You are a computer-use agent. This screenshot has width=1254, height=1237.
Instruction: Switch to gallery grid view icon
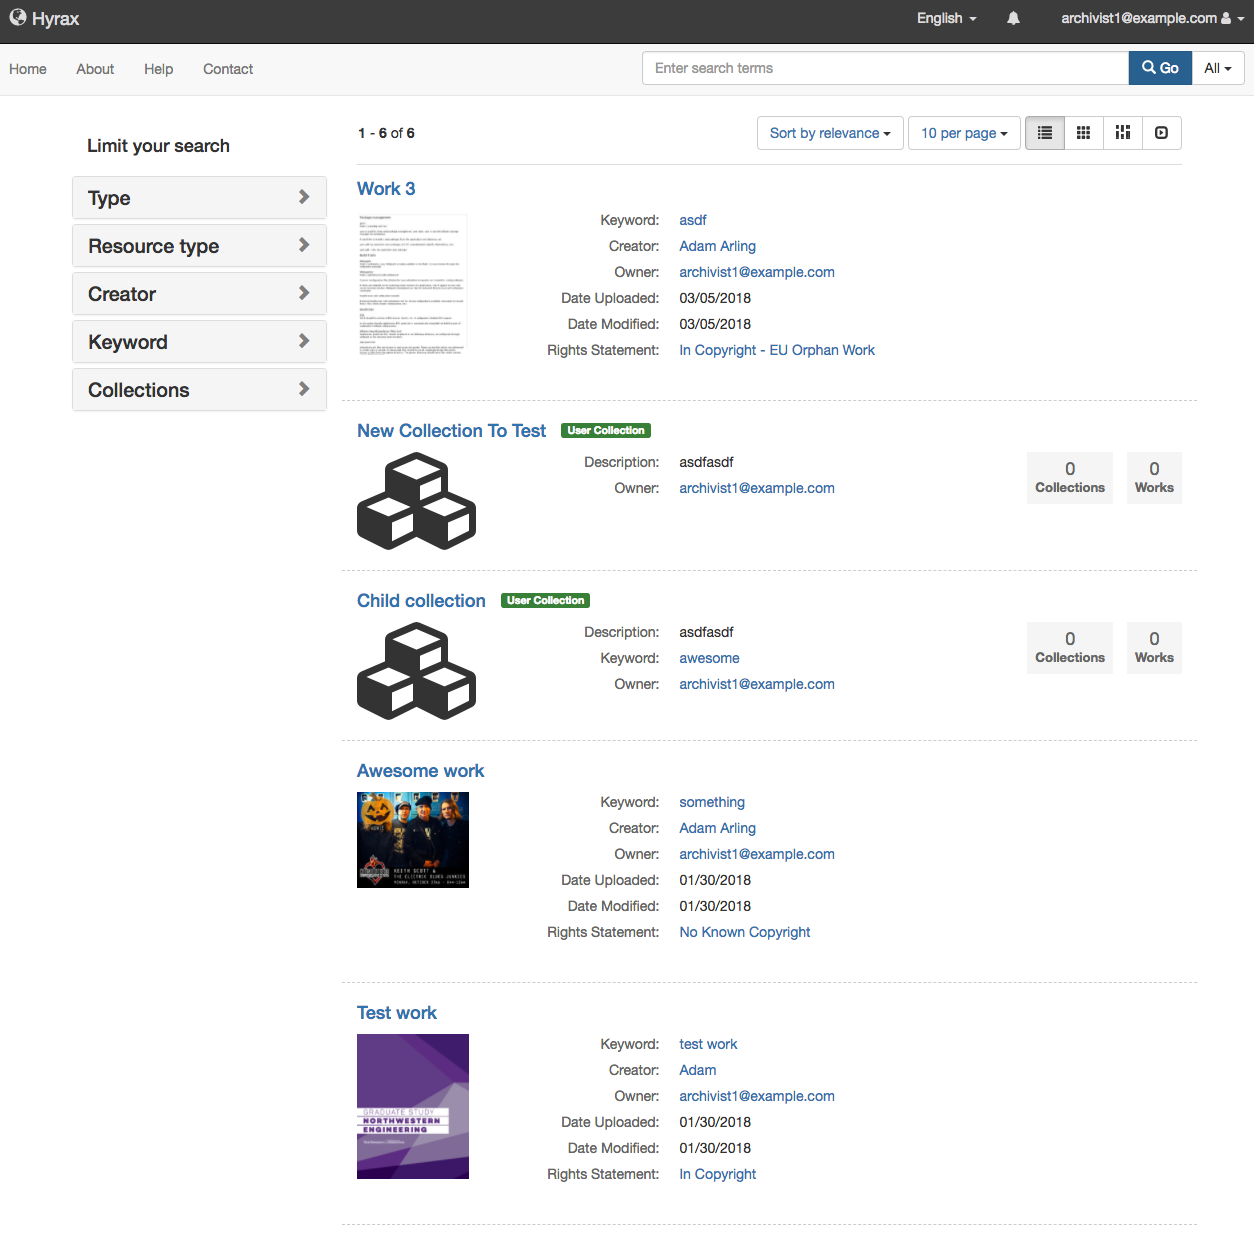[1083, 133]
